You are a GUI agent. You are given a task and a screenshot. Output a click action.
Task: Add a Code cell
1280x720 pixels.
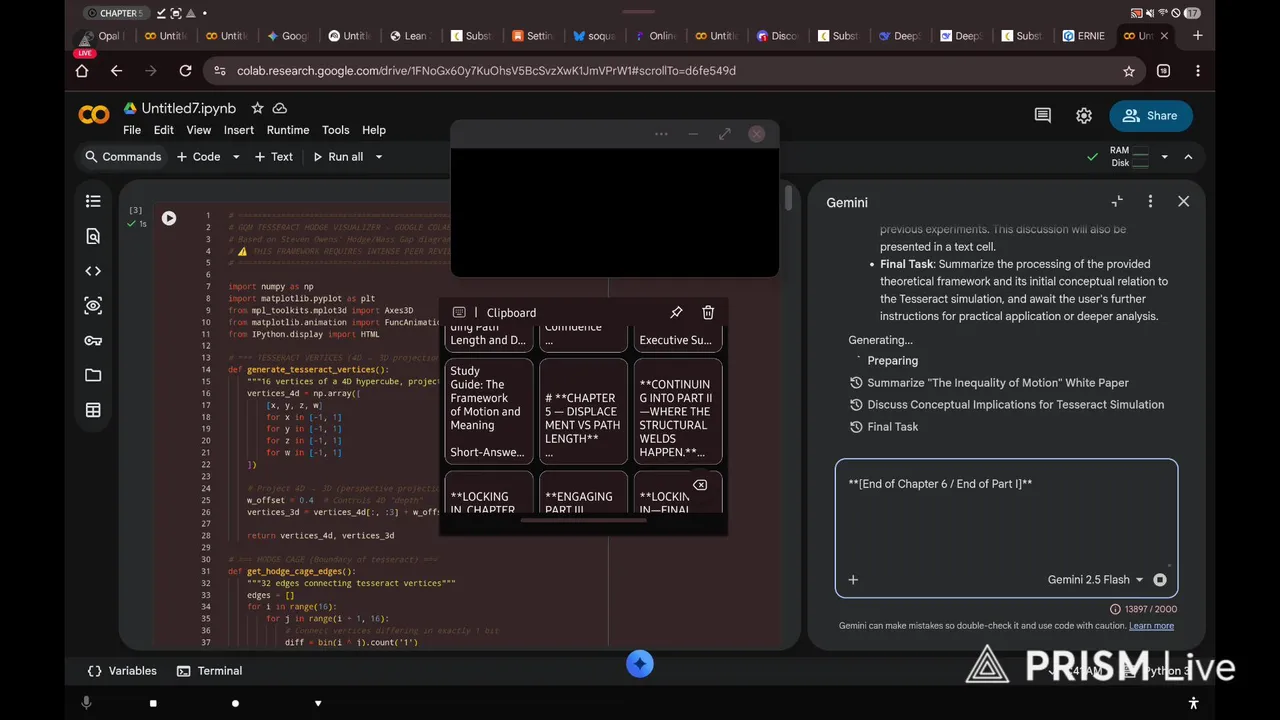click(x=198, y=157)
